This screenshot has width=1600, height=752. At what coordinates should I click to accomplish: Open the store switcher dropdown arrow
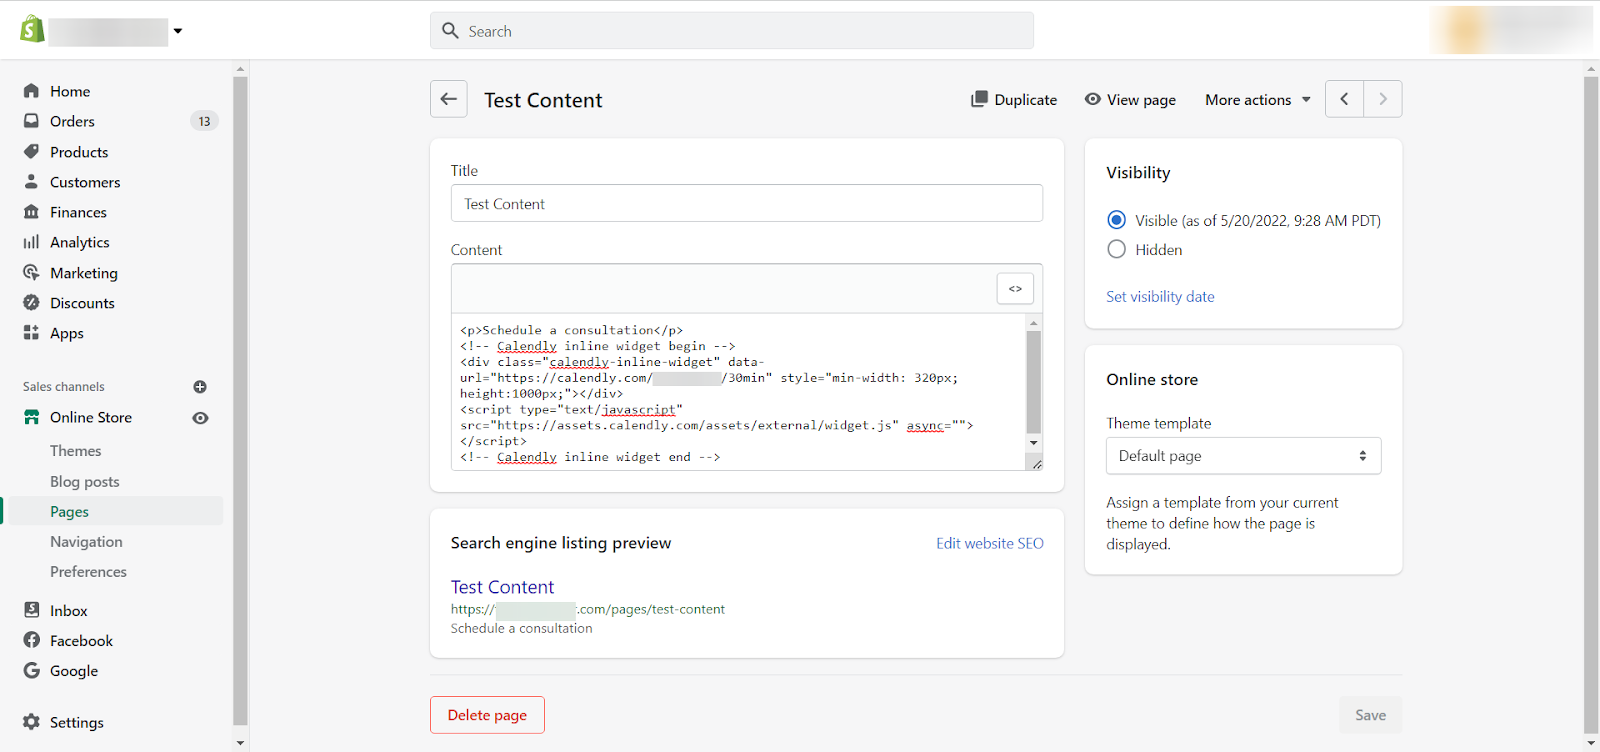[178, 31]
